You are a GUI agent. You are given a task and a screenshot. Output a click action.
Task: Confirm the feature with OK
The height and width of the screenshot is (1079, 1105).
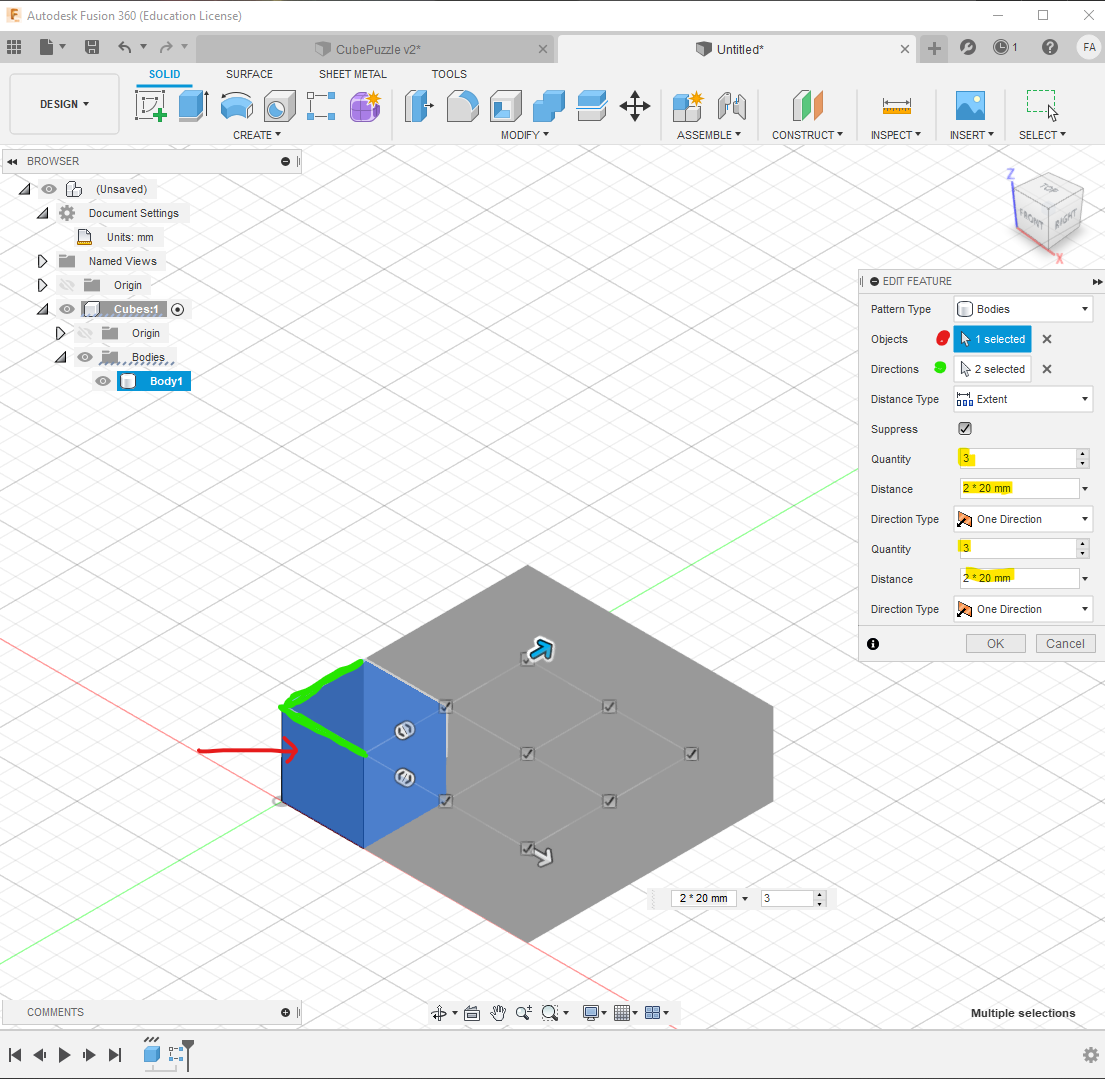point(995,643)
